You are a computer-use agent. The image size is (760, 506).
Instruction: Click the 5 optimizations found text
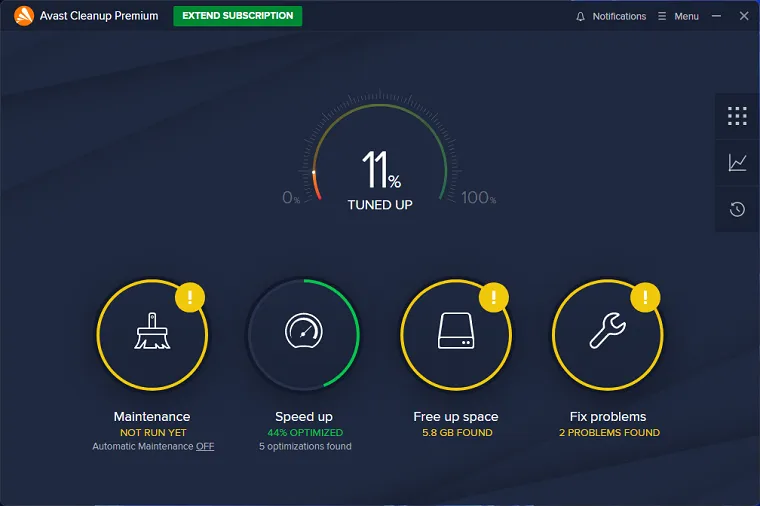click(x=305, y=446)
